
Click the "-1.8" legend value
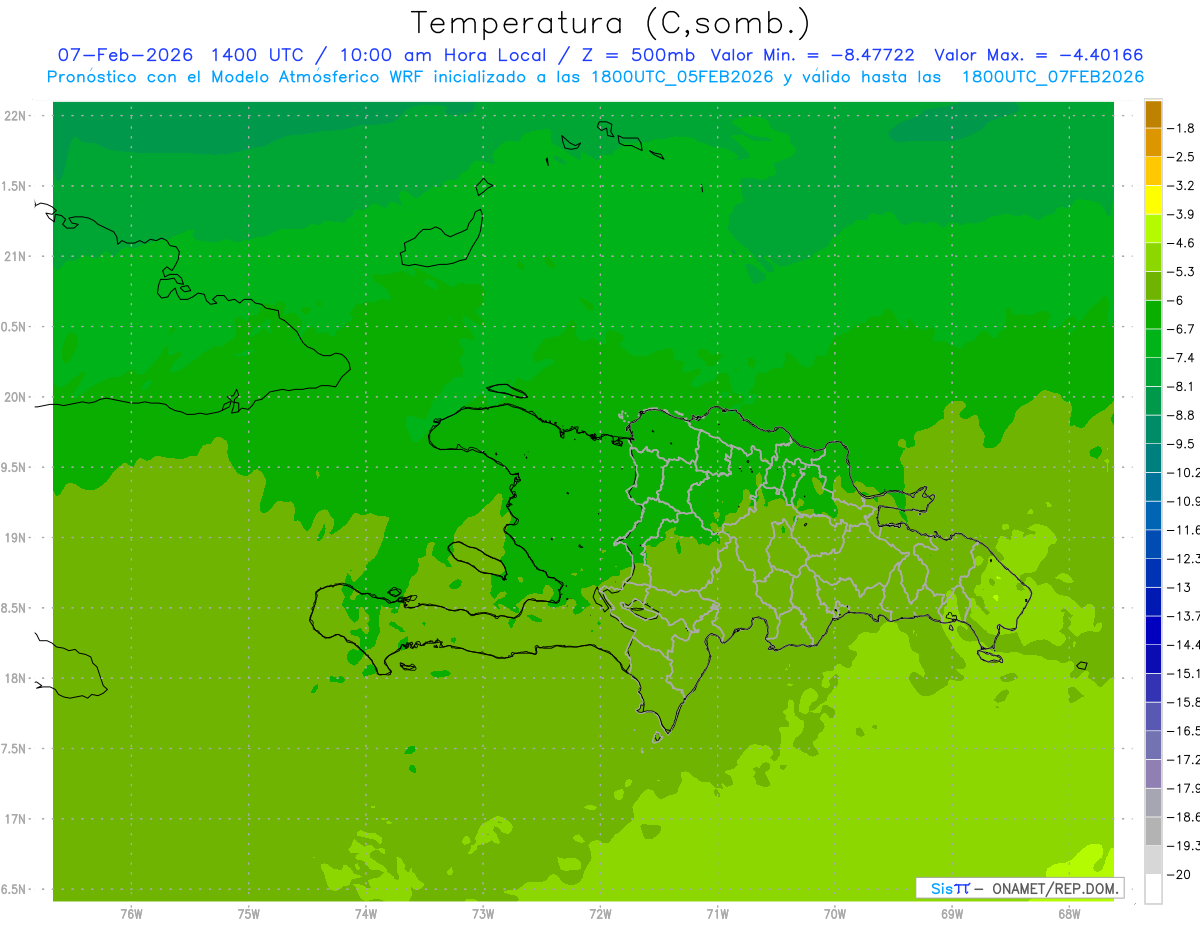tap(1182, 128)
